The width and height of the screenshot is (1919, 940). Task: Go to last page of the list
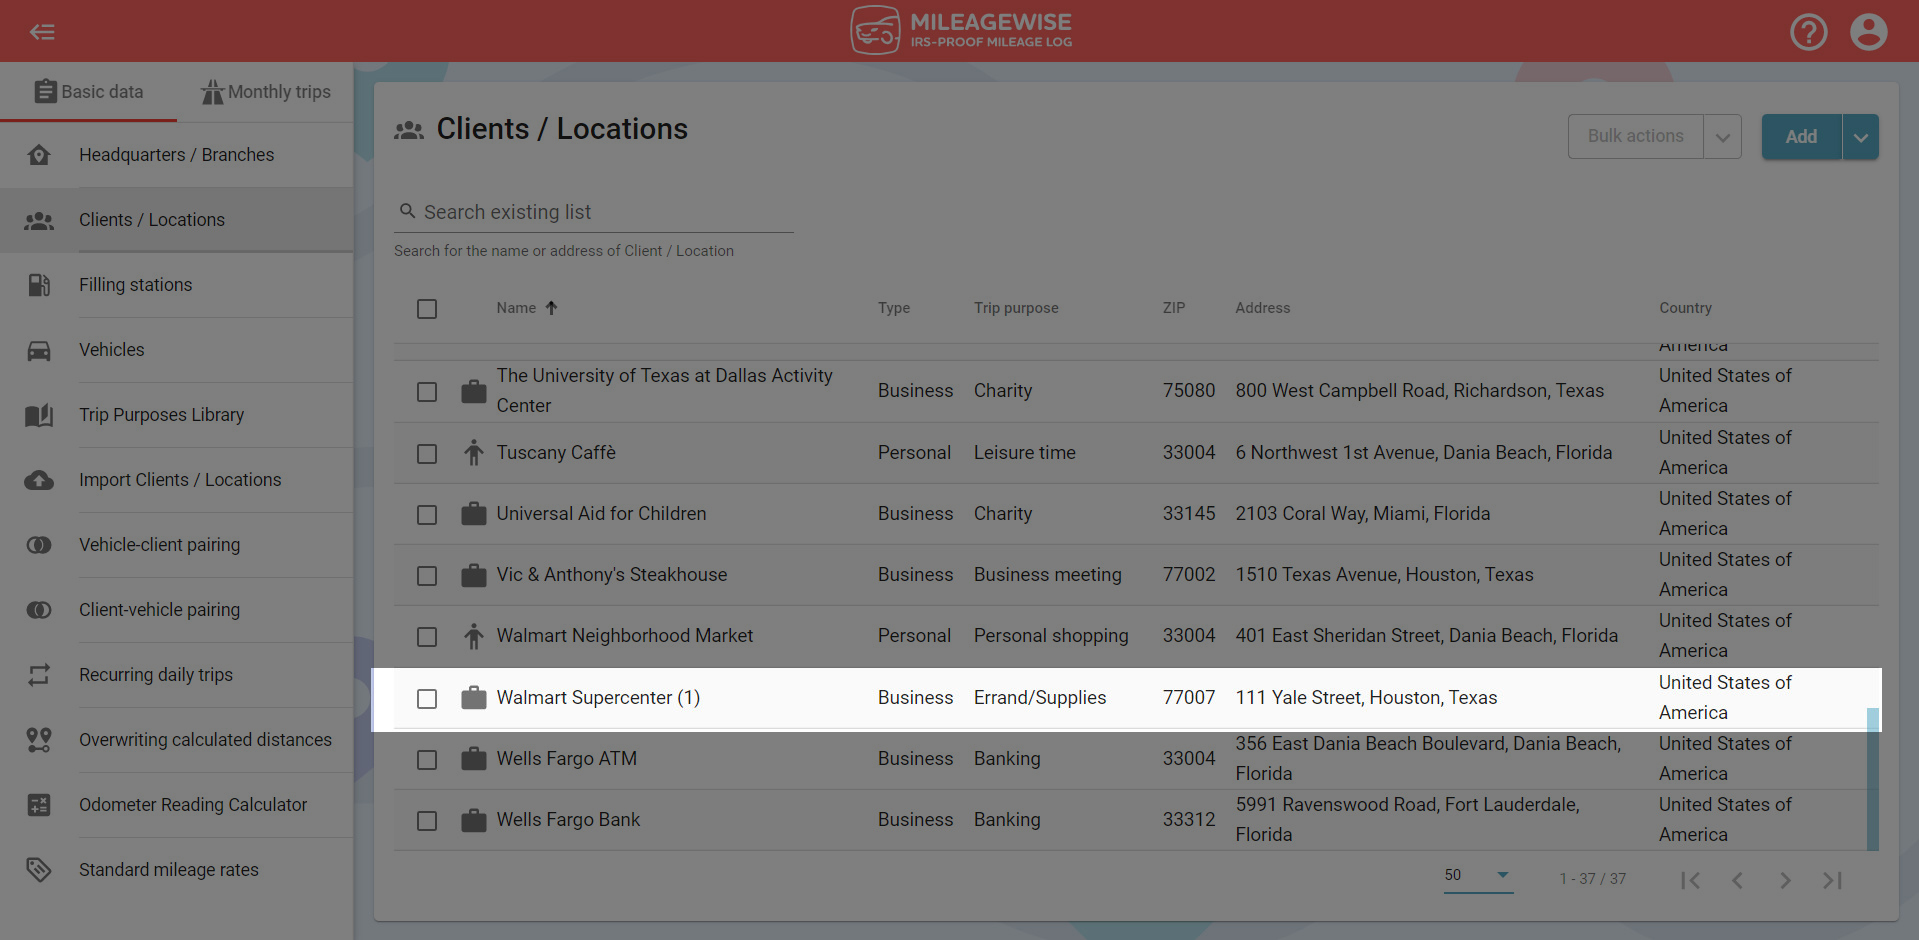pos(1832,880)
